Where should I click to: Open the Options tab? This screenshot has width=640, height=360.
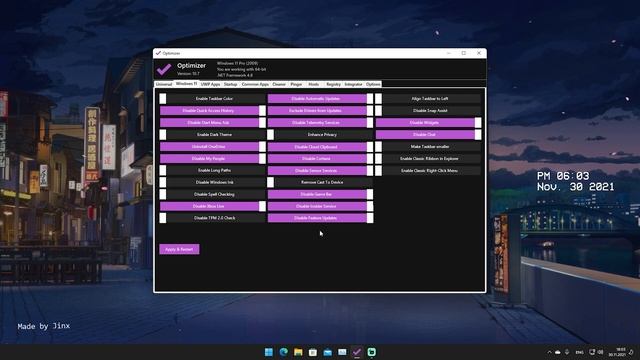[x=373, y=84]
